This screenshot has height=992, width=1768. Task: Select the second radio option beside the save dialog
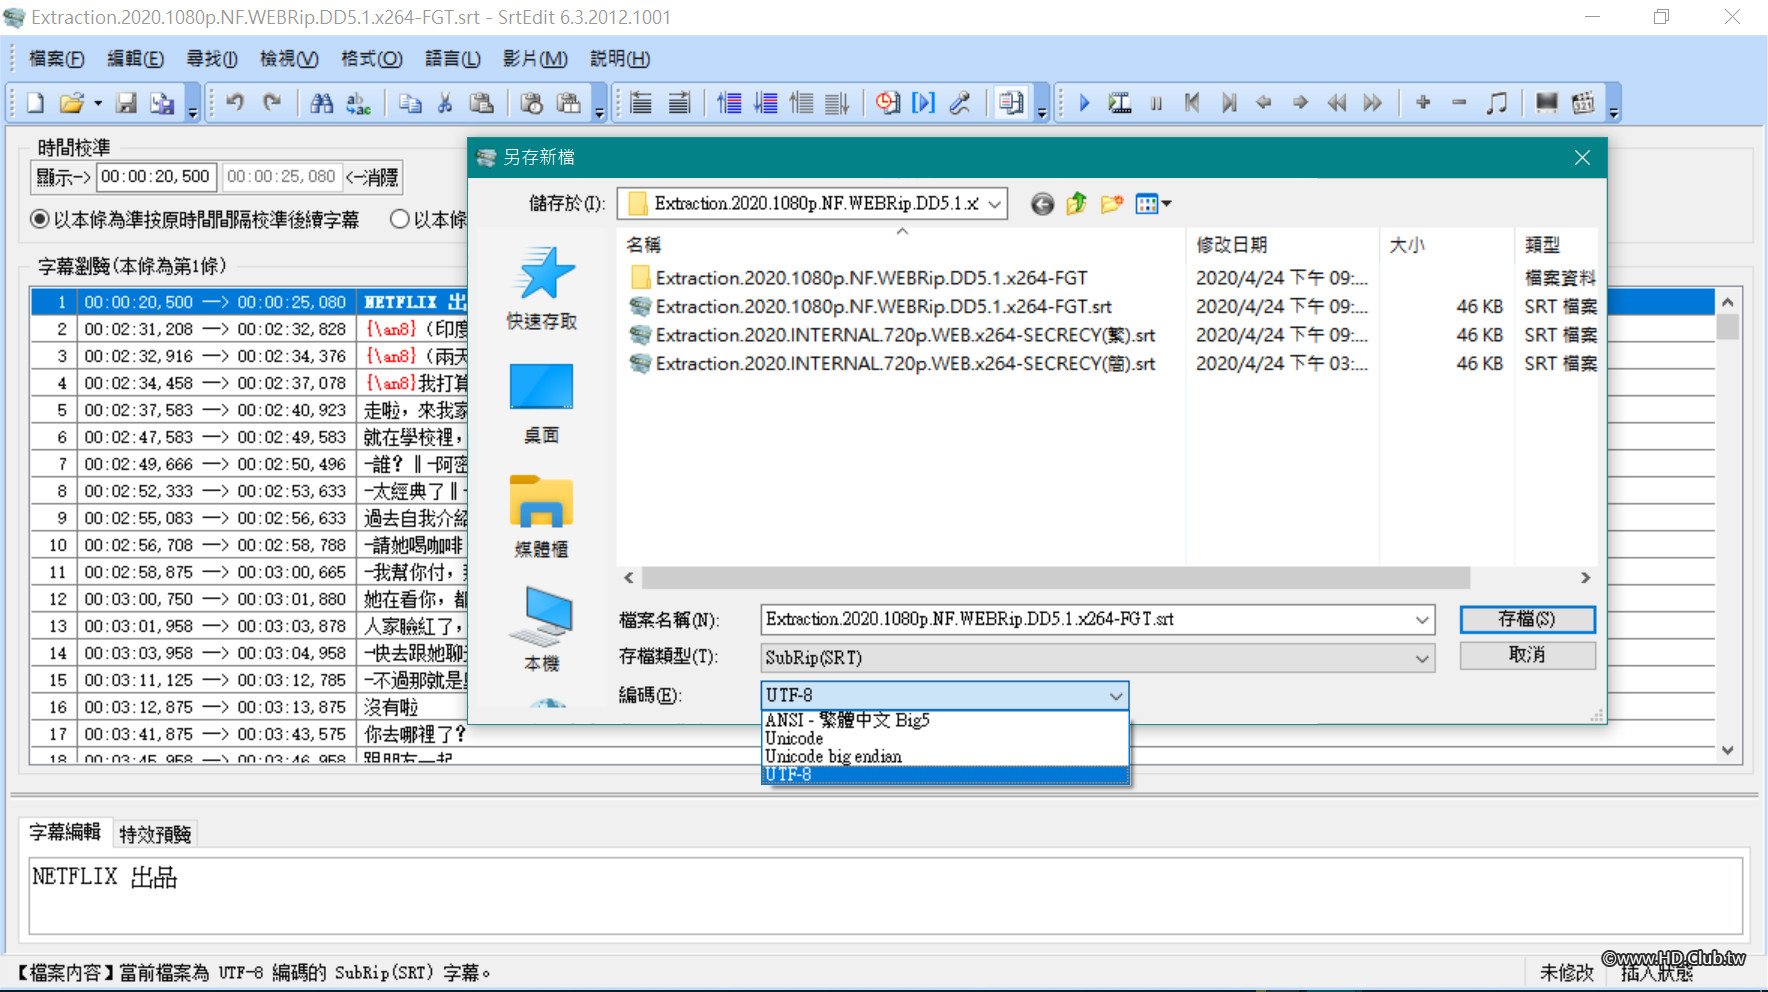399,219
